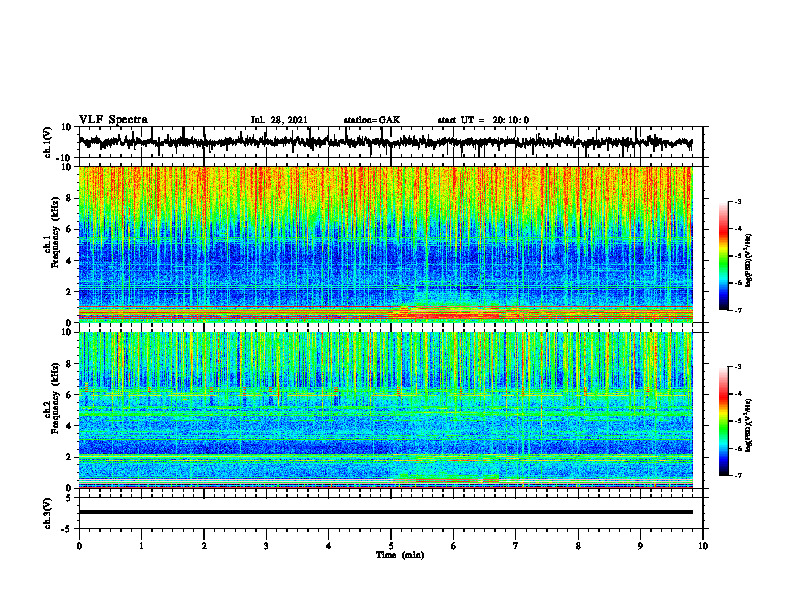Click the red low-frequency burst in ch.1 spectrogram

click(447, 314)
